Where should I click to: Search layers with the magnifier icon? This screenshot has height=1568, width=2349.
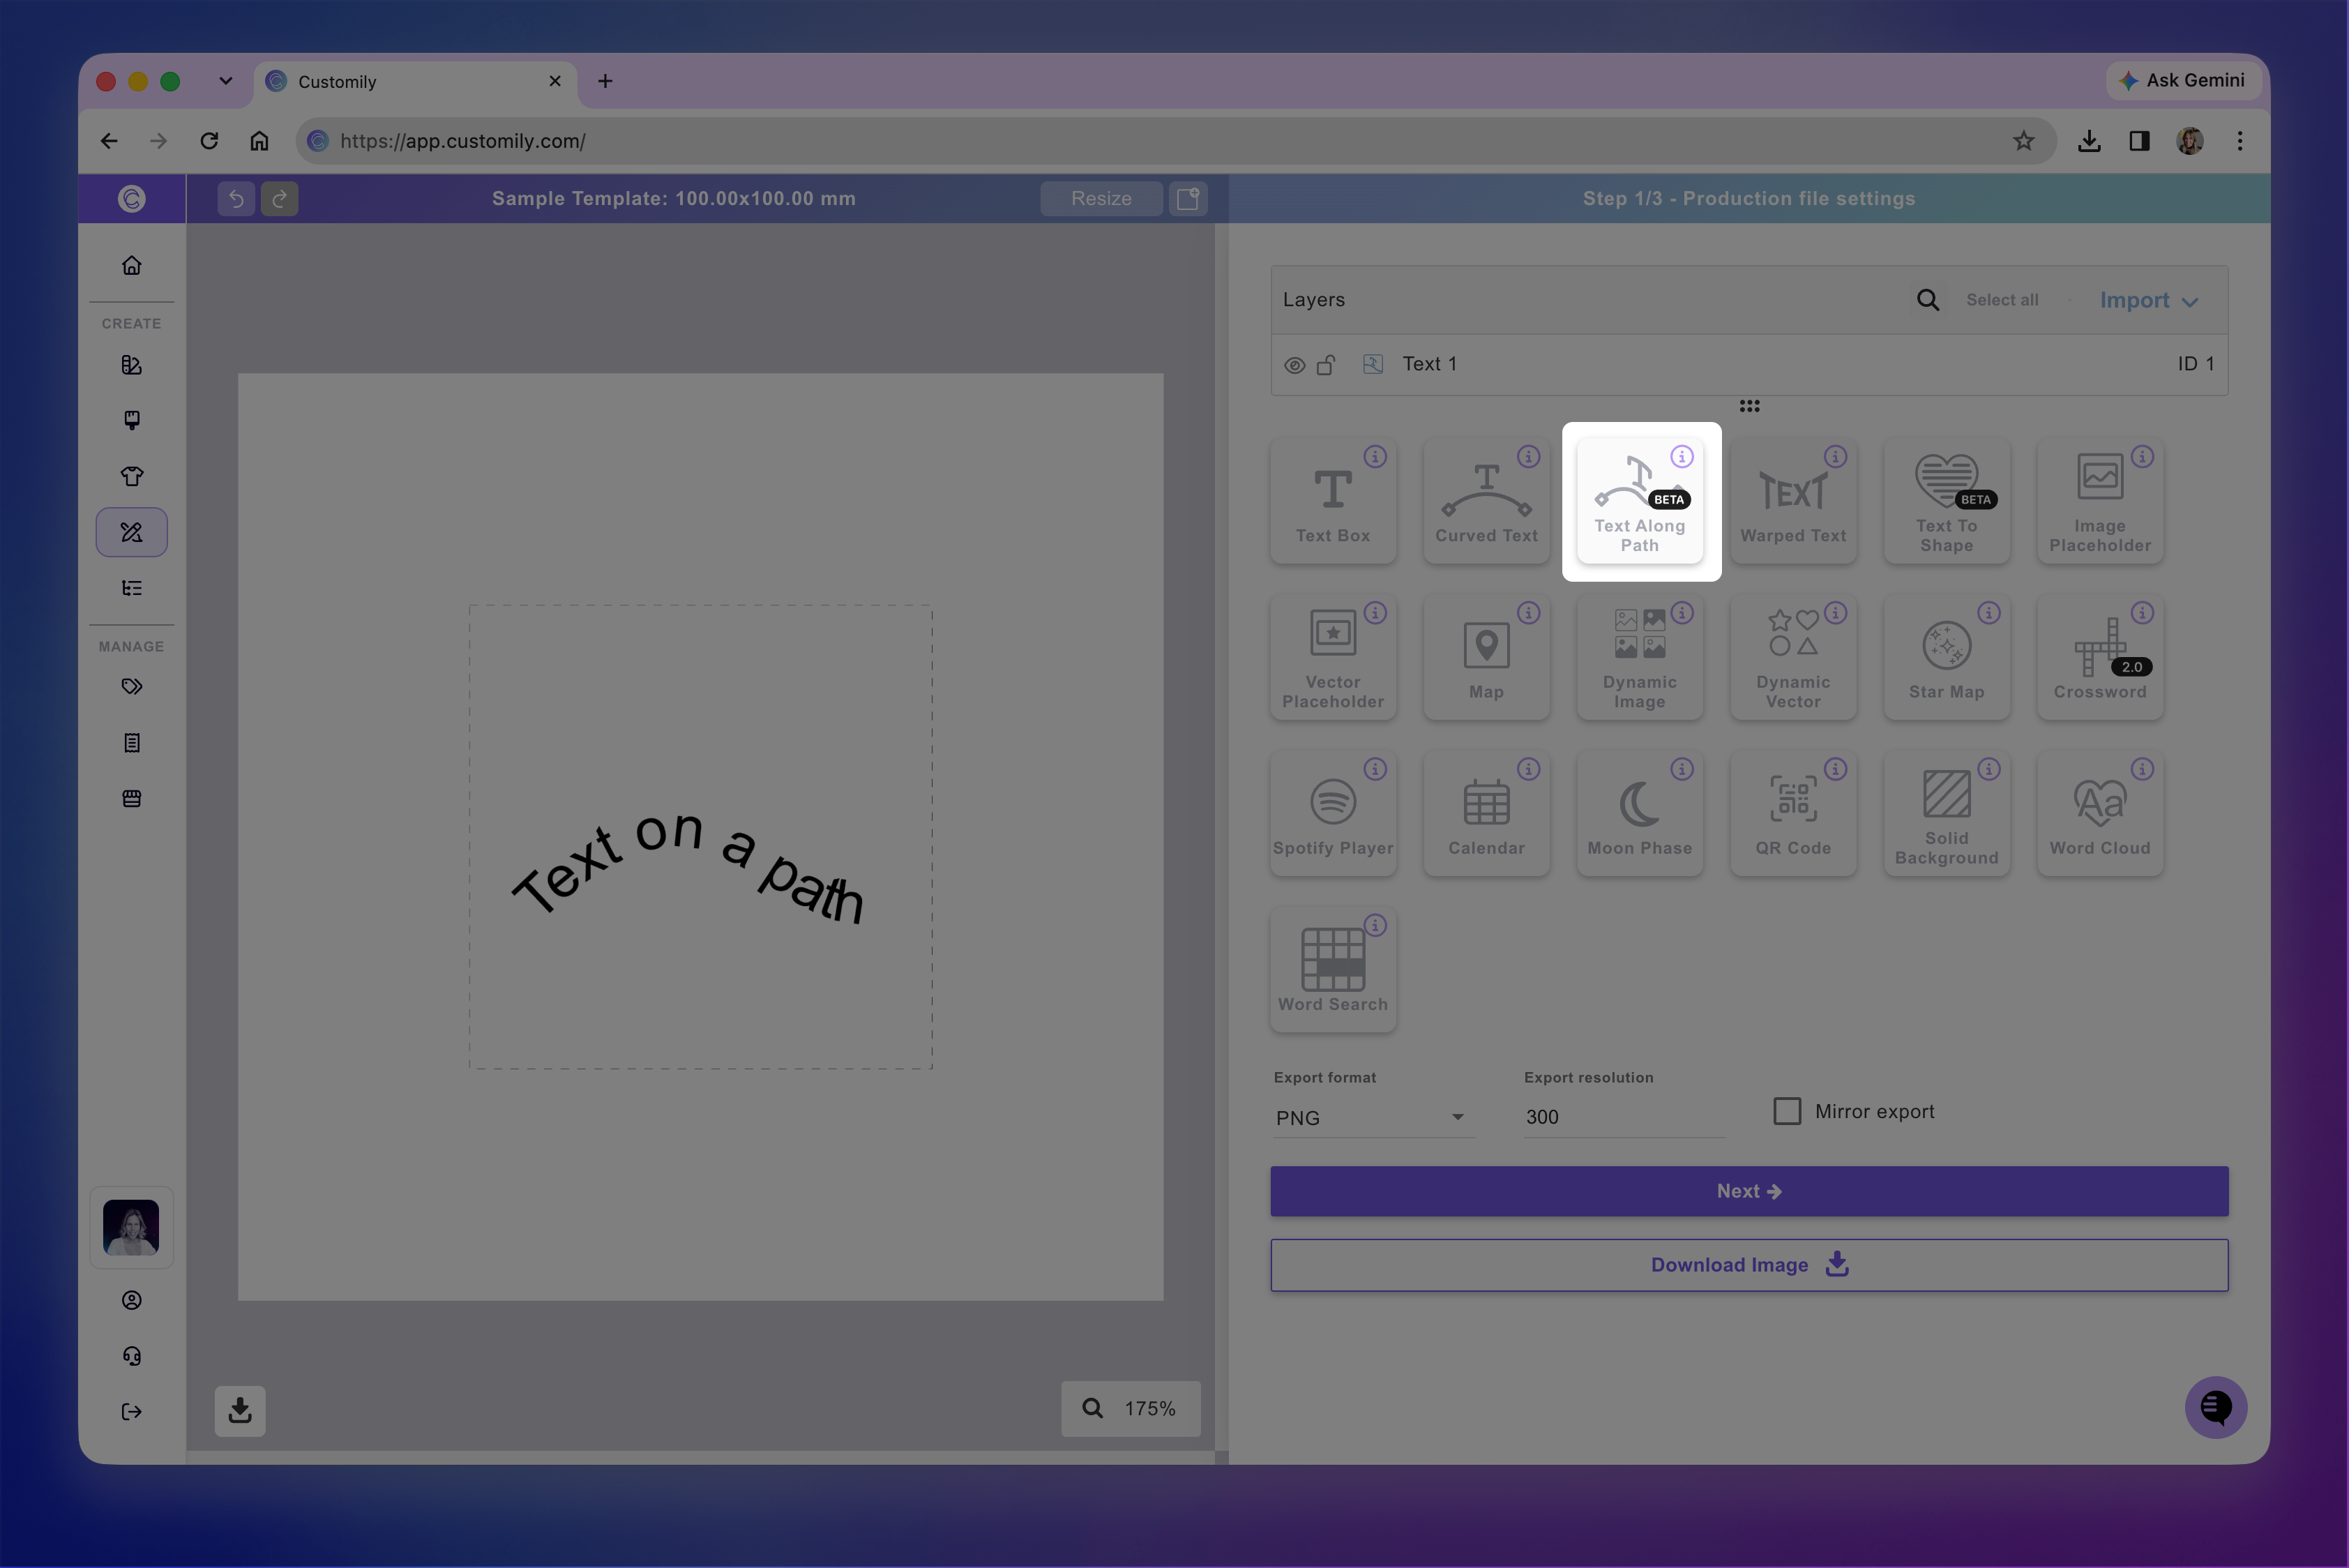click(1927, 300)
